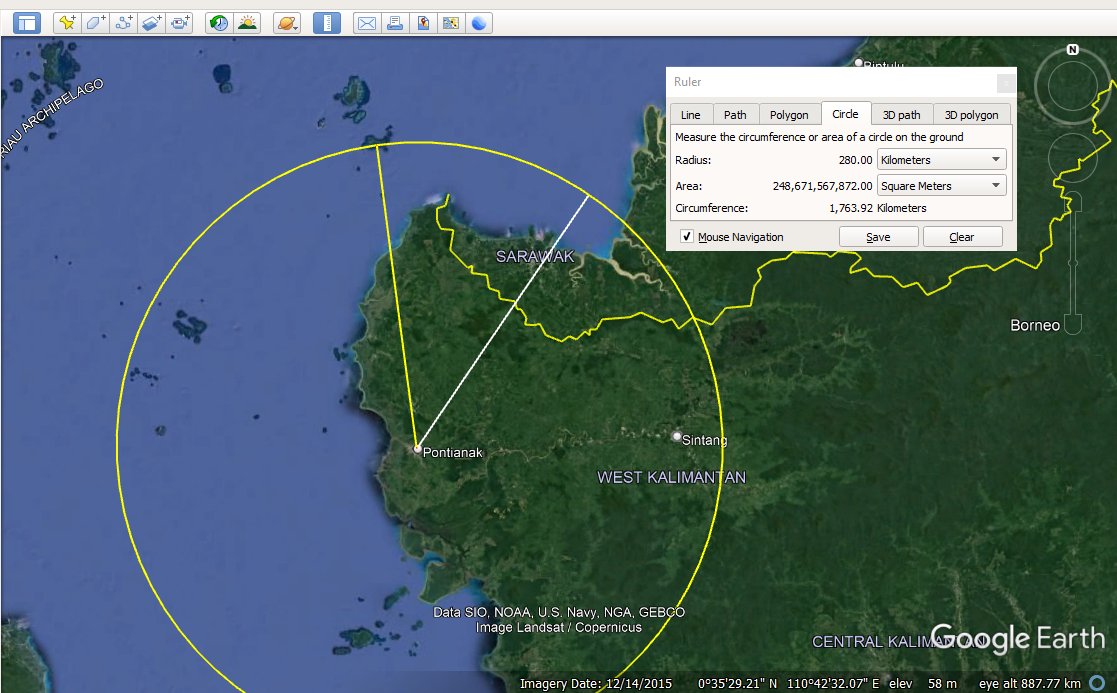Toggle the sidebar panel button
The image size is (1117, 693).
tap(27, 23)
